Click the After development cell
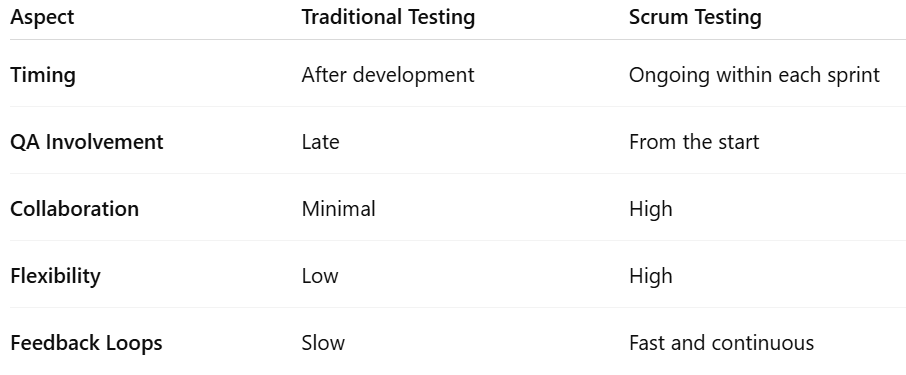The height and width of the screenshot is (375, 906). pos(388,75)
